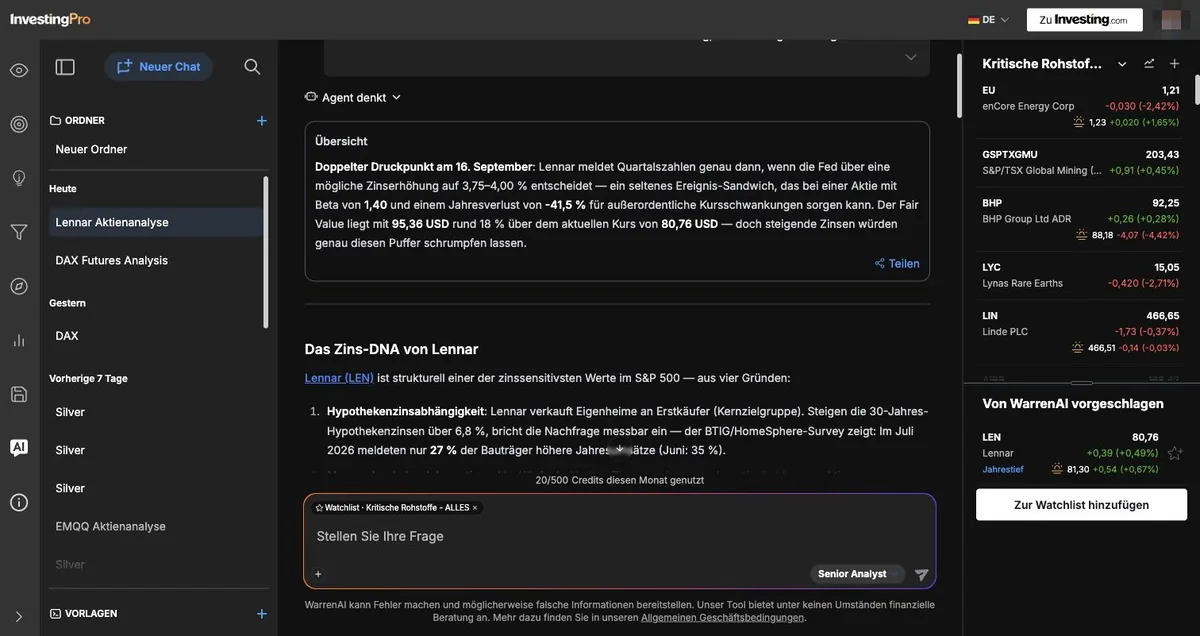Click the chat list scrollbar
The width and height of the screenshot is (1200, 636).
click(x=266, y=252)
